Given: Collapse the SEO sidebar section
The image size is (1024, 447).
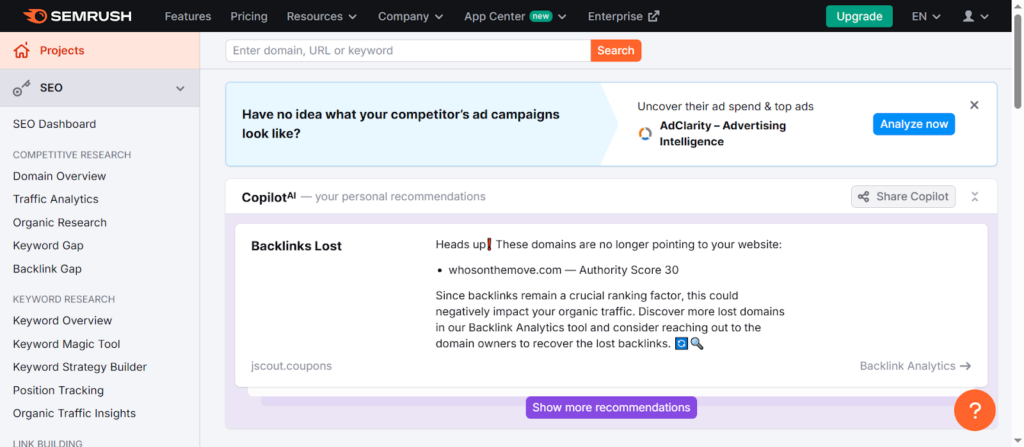Looking at the screenshot, I should [x=180, y=88].
